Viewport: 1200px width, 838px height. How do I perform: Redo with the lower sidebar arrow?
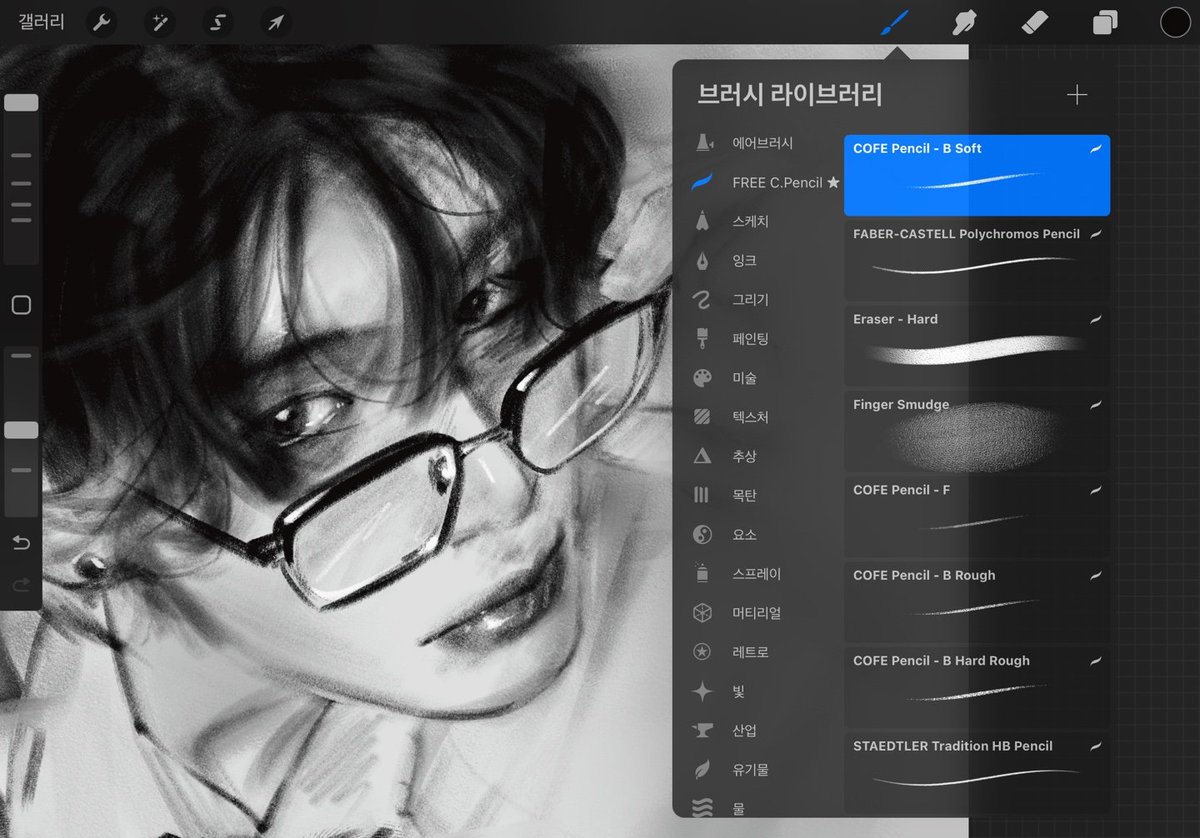(x=21, y=585)
